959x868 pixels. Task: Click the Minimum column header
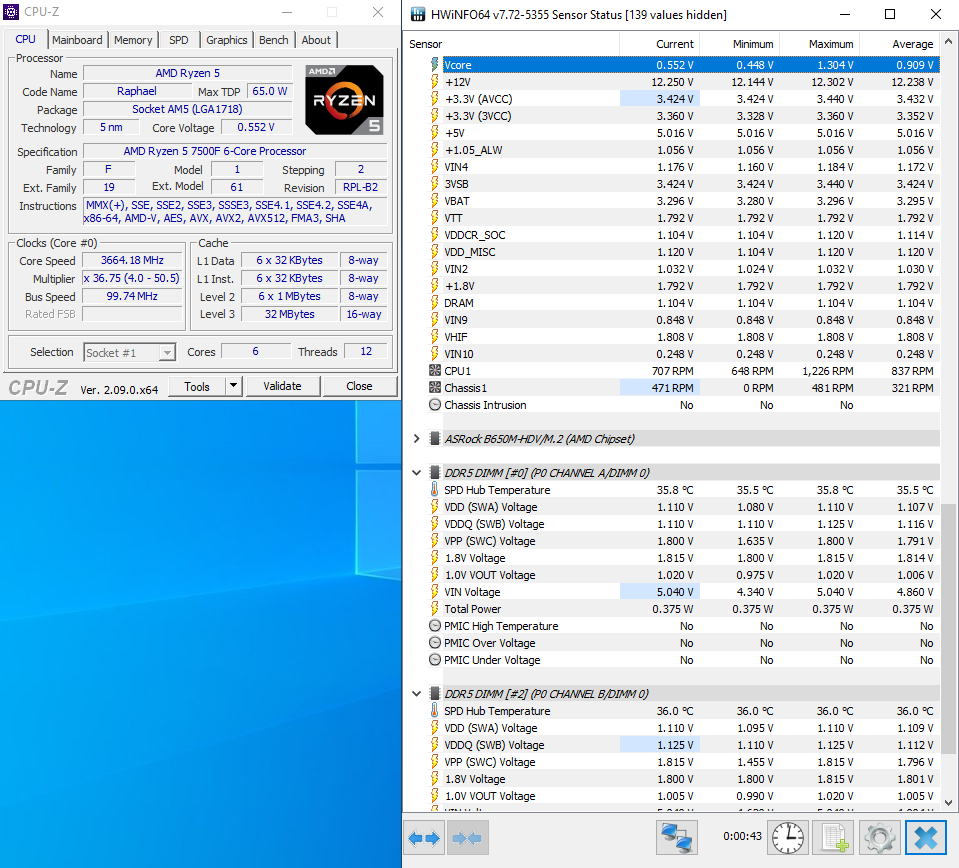[x=739, y=44]
